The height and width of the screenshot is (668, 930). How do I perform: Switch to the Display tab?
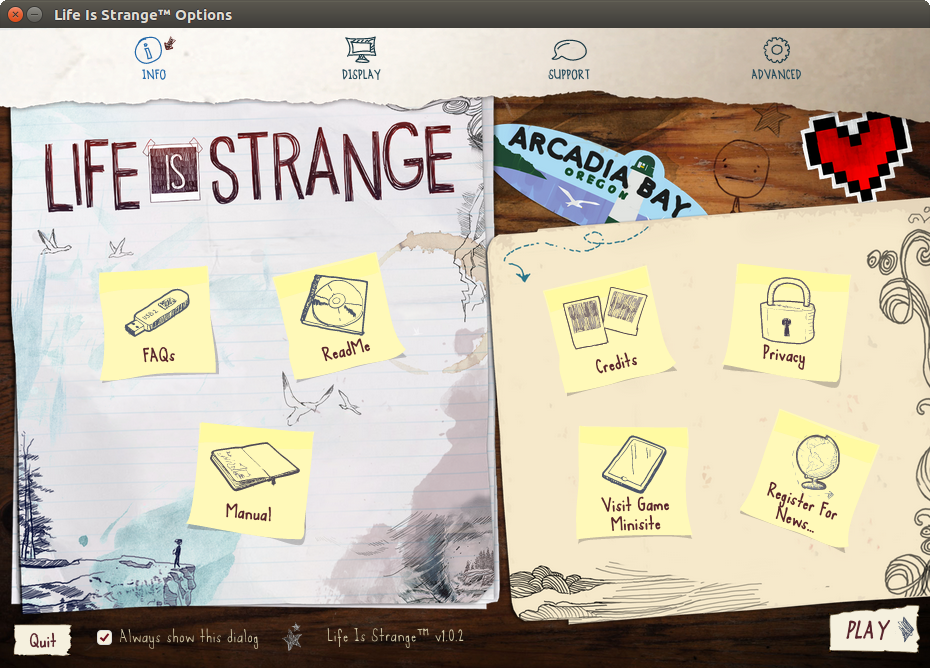click(361, 59)
